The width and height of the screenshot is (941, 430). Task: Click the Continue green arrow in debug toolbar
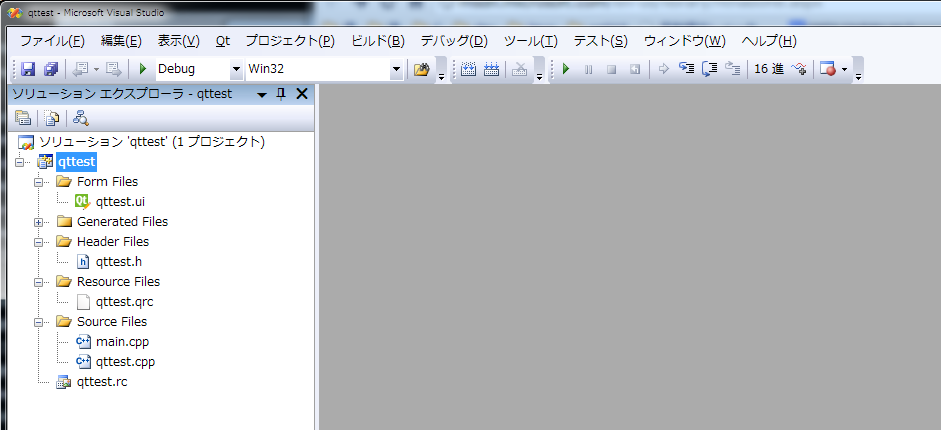pyautogui.click(x=565, y=69)
